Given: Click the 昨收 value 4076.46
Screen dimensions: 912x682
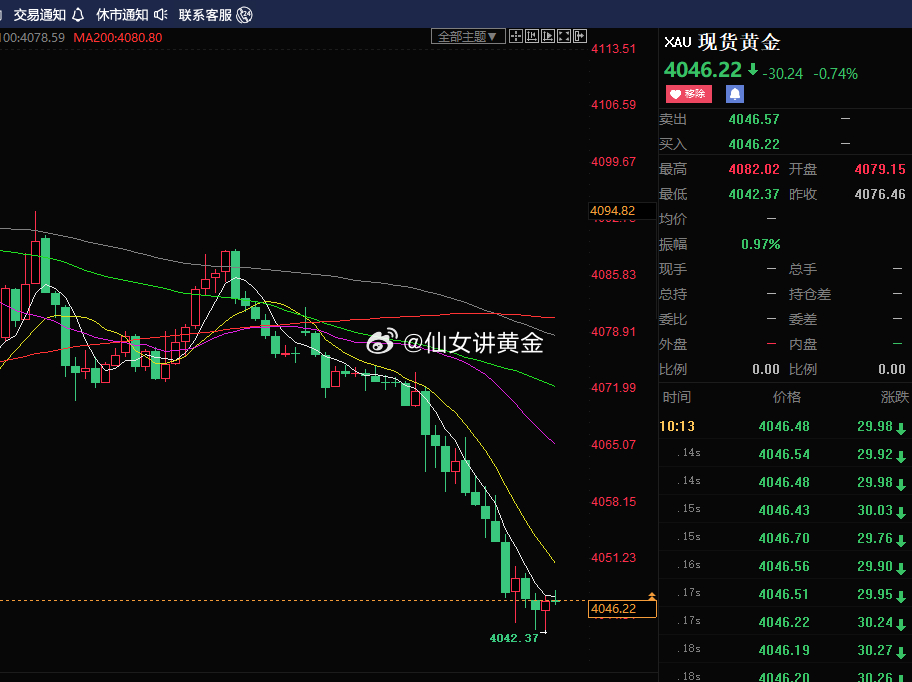Looking at the screenshot, I should click(880, 194).
